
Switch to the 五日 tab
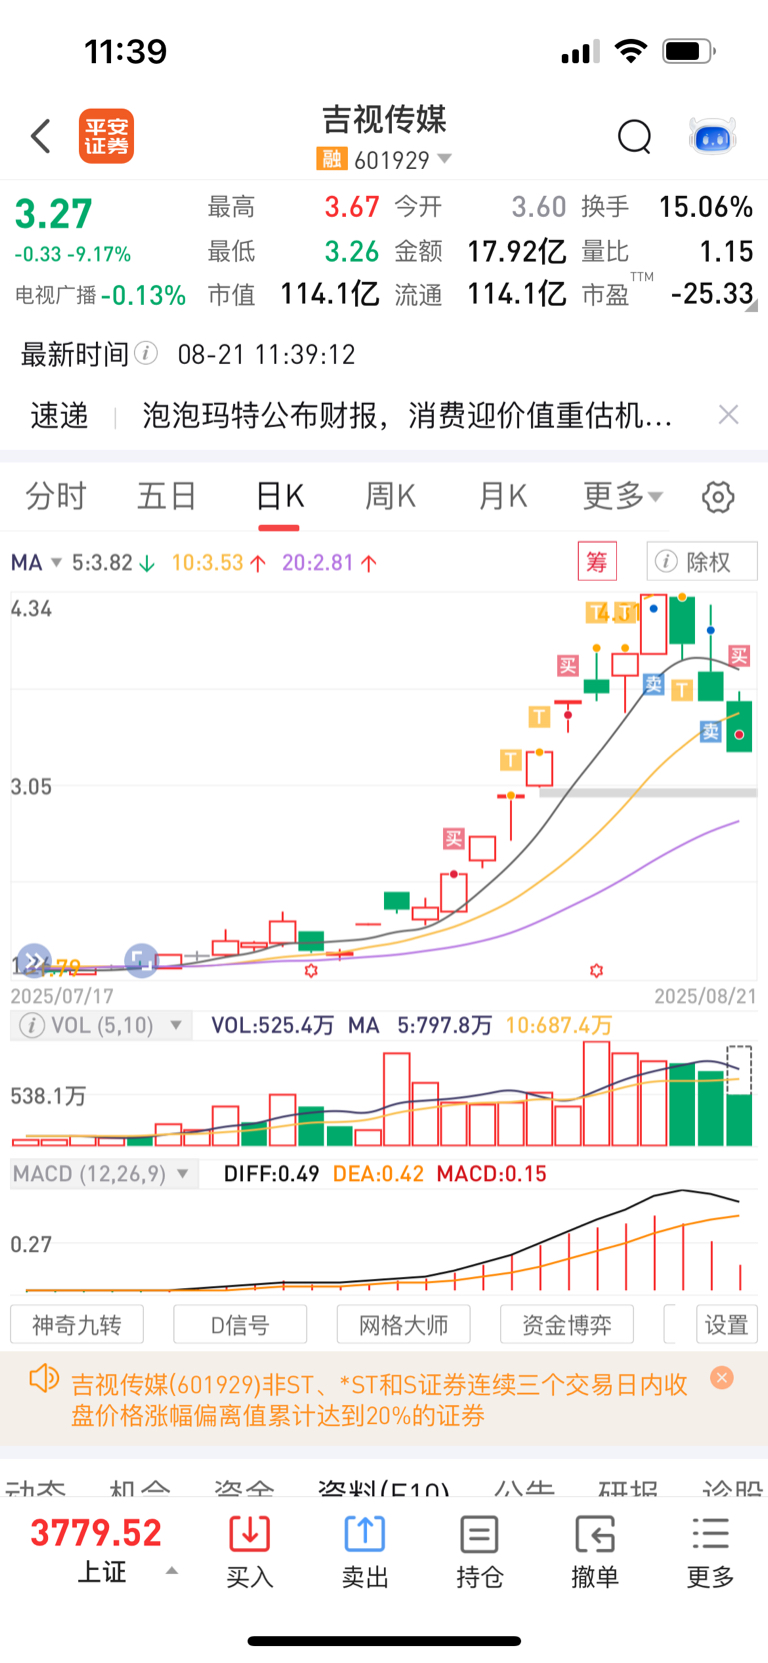pos(167,496)
